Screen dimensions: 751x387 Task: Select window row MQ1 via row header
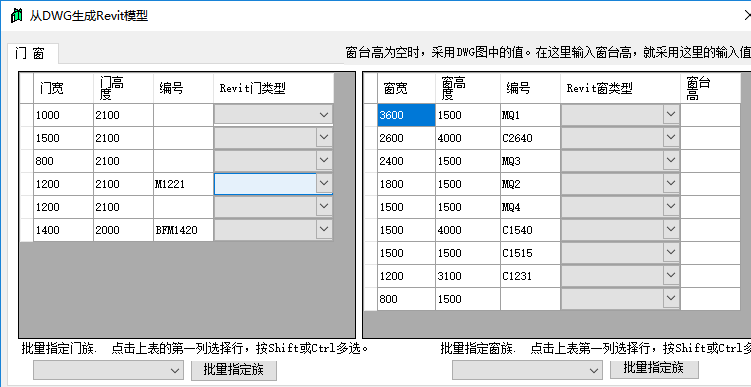371,115
